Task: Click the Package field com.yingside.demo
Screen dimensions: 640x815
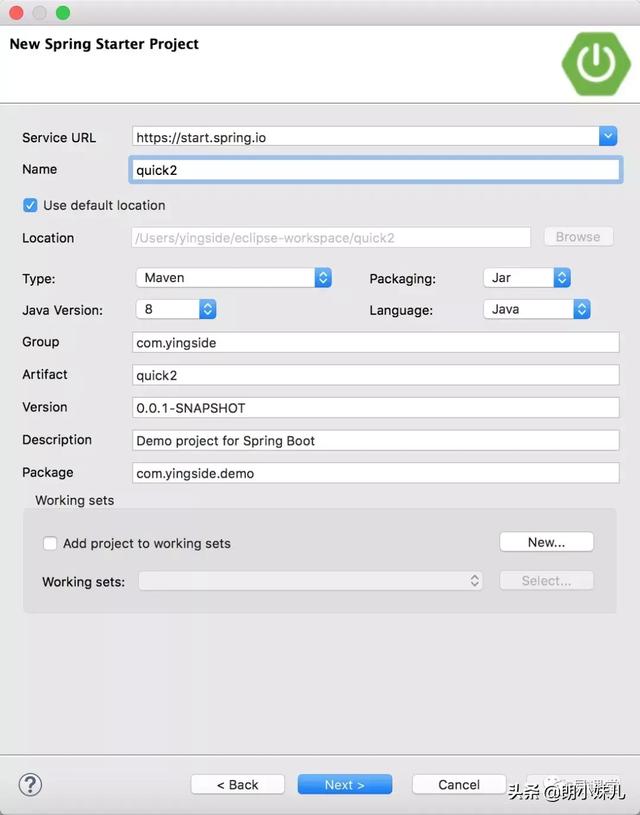Action: coord(375,474)
